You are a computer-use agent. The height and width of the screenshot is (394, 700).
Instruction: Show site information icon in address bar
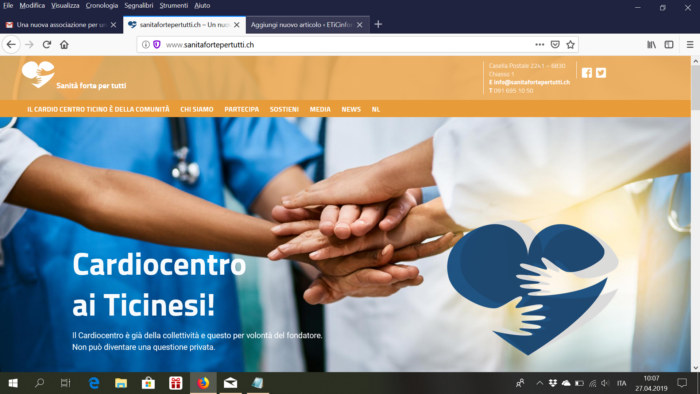pyautogui.click(x=146, y=45)
